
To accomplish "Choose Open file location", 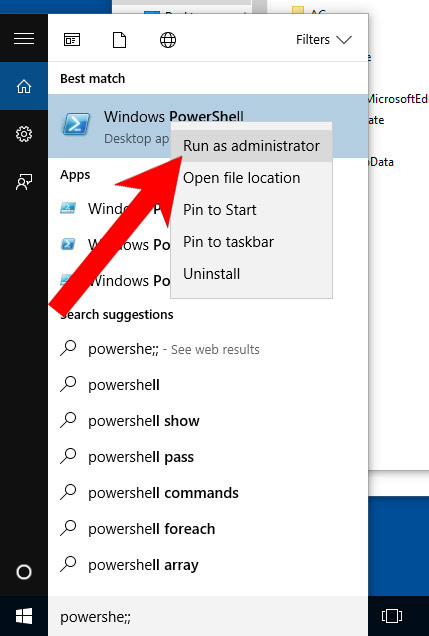I will (x=251, y=178).
